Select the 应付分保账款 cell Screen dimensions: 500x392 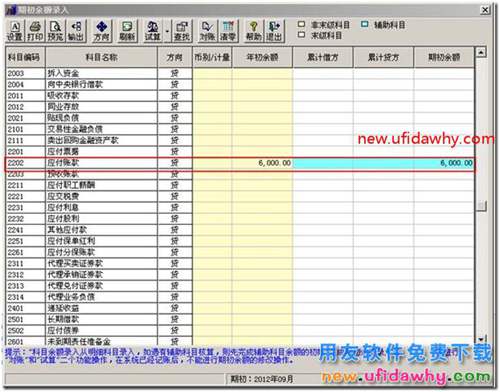(x=102, y=252)
